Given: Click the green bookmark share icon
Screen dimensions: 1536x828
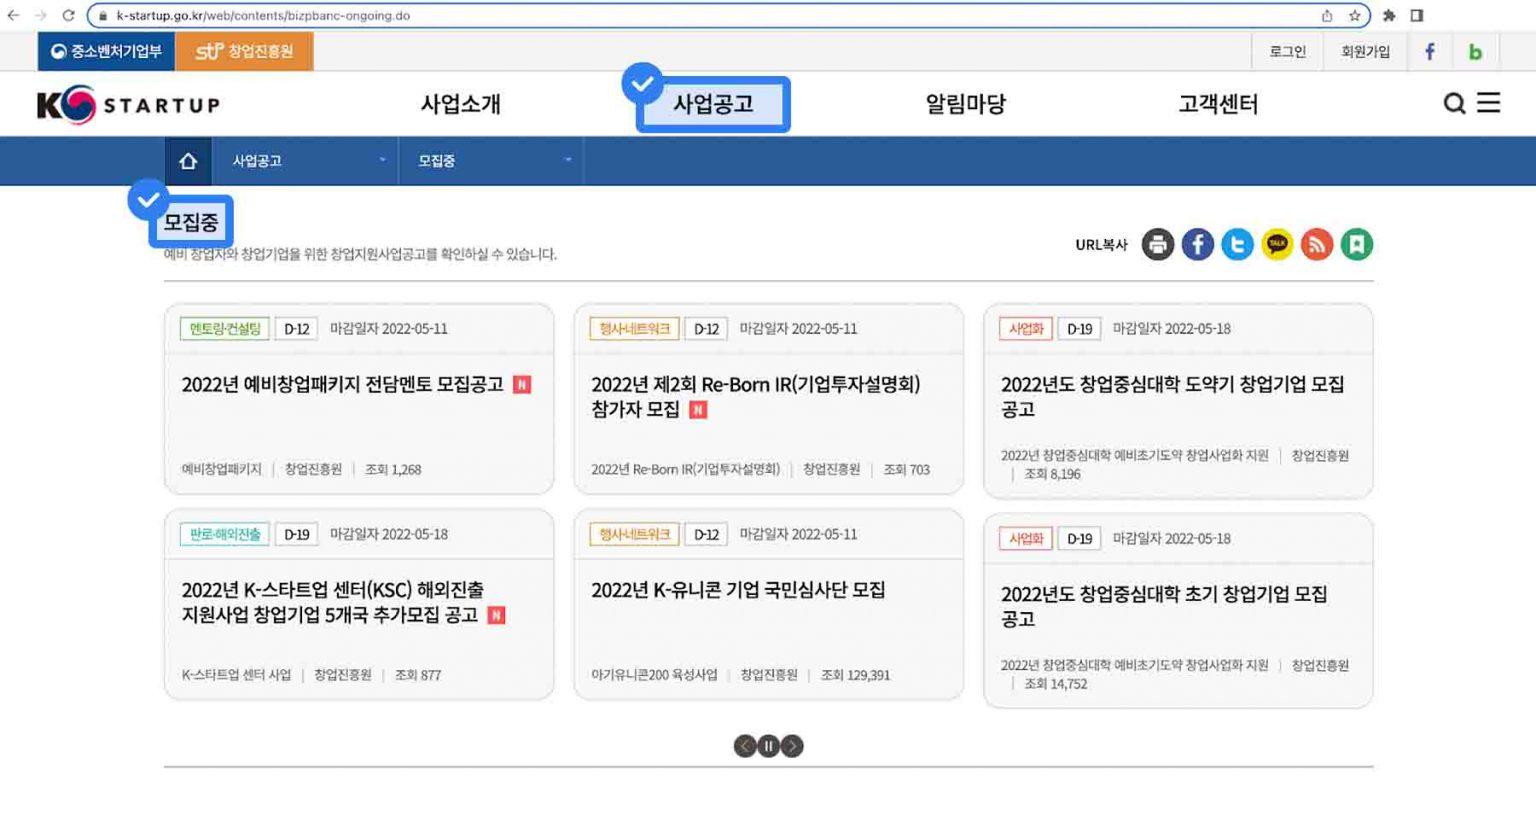Looking at the screenshot, I should pyautogui.click(x=1357, y=245).
